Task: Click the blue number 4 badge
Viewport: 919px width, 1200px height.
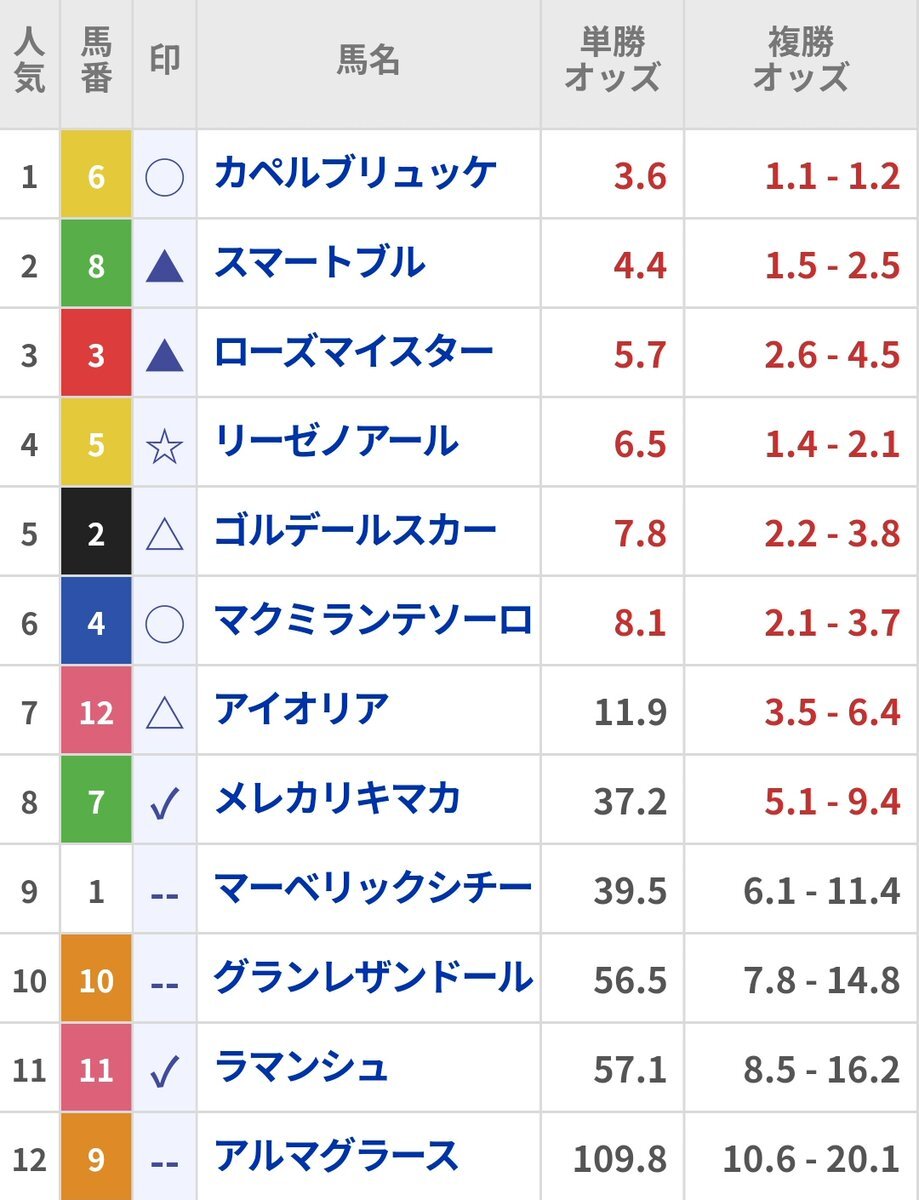Action: click(x=96, y=622)
